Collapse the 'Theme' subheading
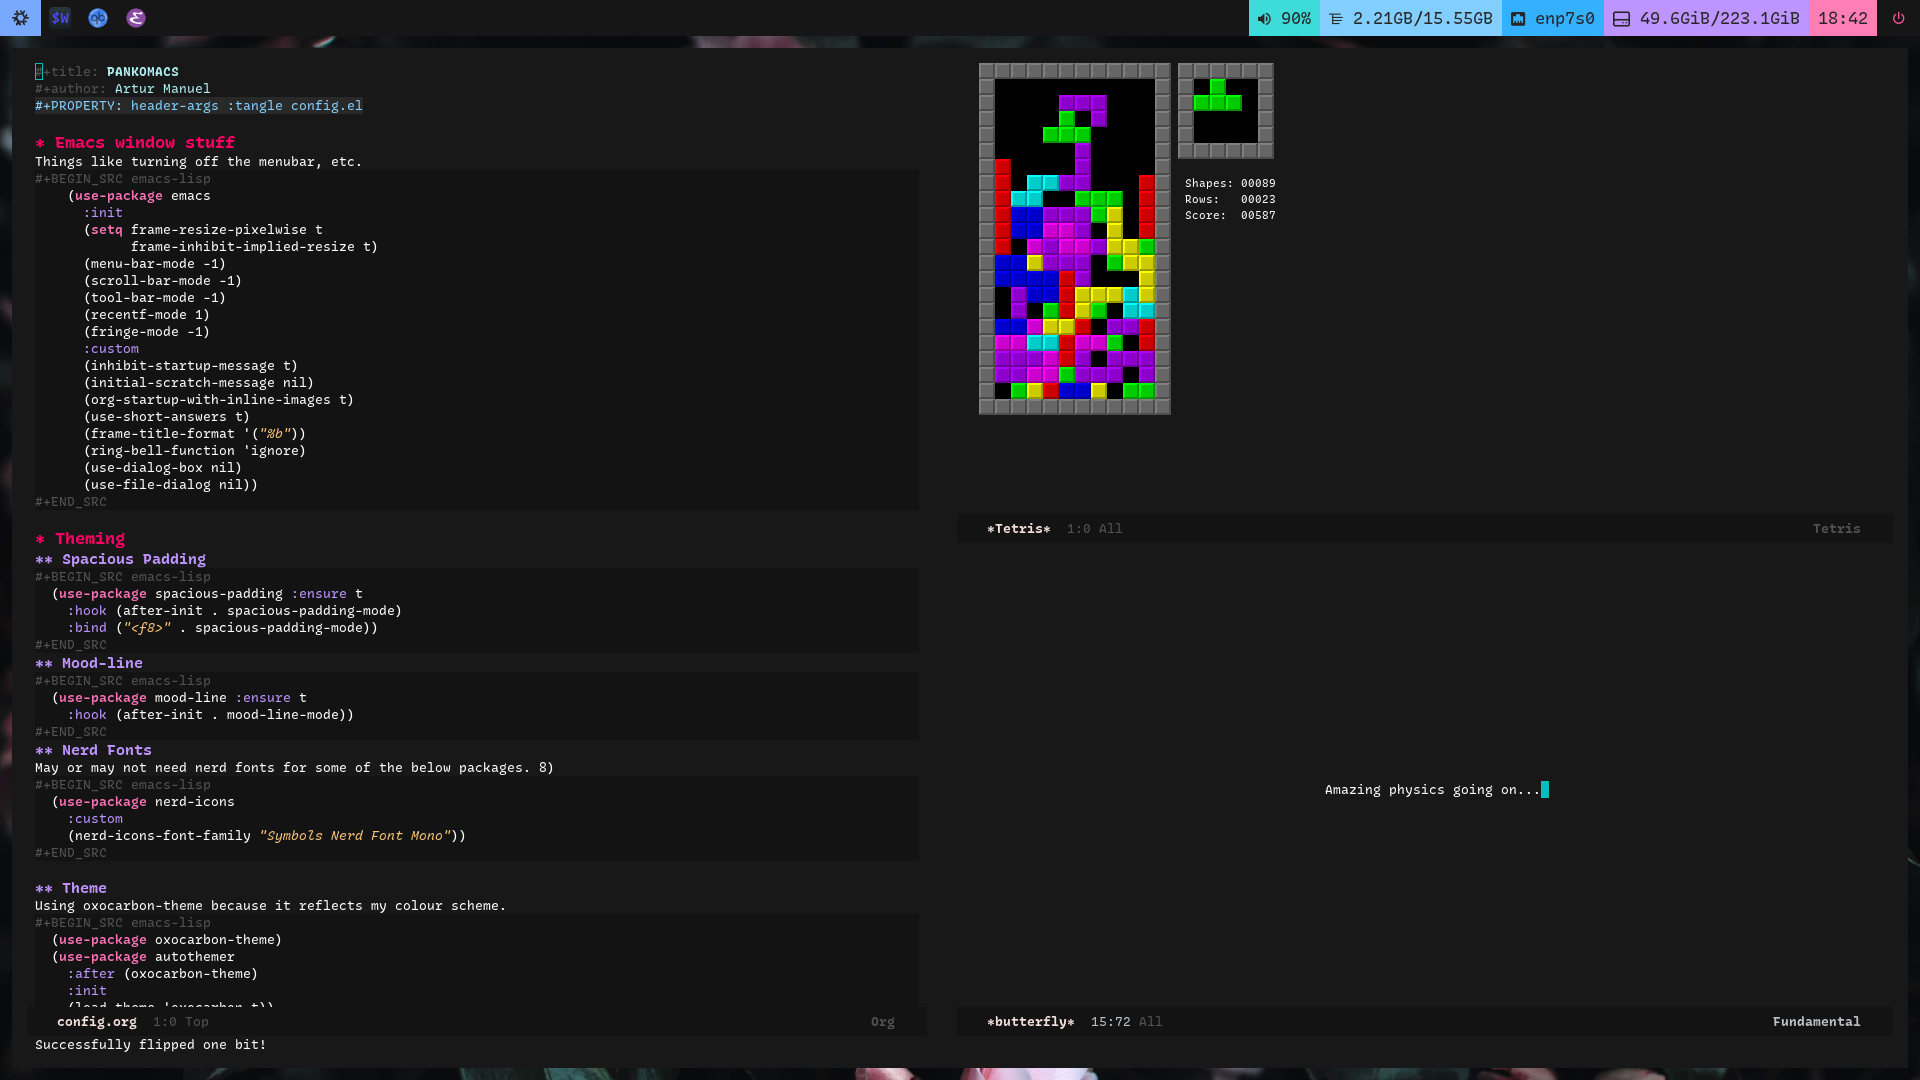Screen dimensions: 1920x1080 (71, 888)
